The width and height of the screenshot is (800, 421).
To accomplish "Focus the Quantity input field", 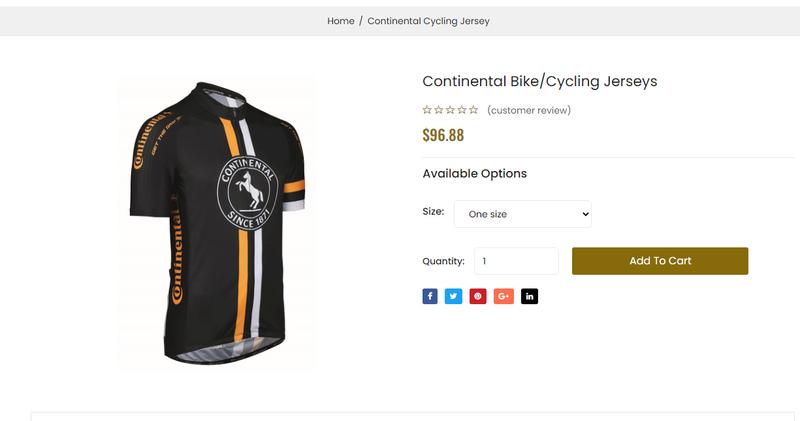I will (516, 261).
